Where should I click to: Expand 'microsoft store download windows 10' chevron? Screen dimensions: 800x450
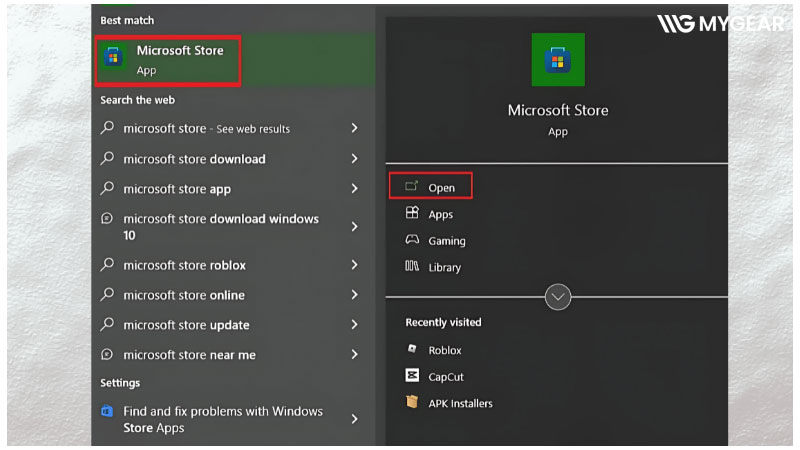[x=355, y=227]
